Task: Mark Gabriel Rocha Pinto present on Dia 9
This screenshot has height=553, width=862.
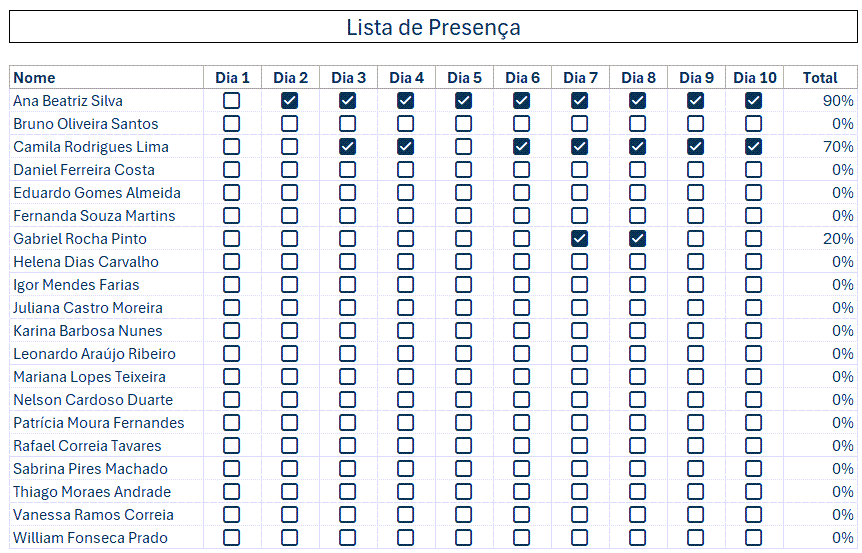Action: click(695, 238)
